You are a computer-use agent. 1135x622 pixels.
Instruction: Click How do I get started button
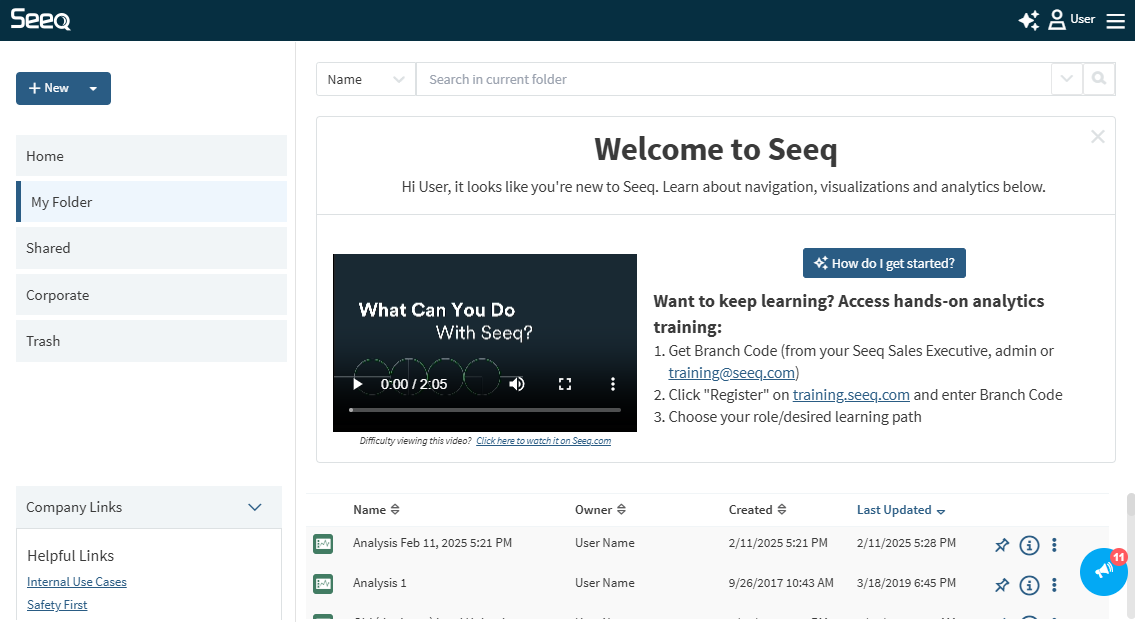pos(884,263)
